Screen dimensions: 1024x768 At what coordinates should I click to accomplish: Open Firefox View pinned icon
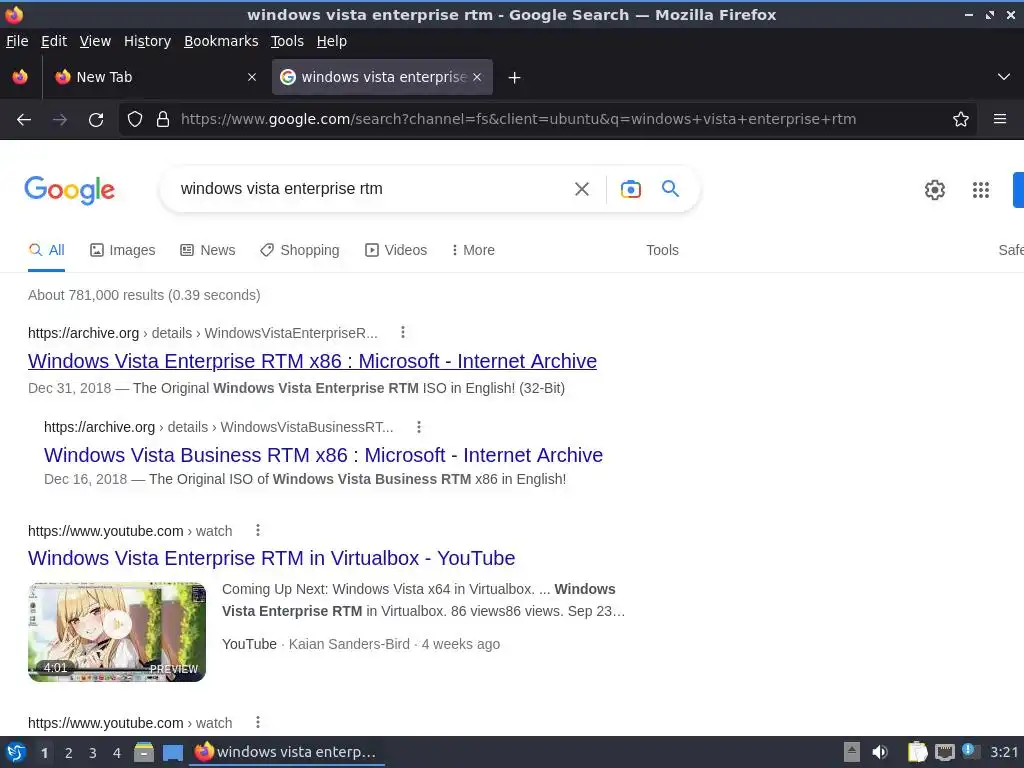tap(20, 77)
